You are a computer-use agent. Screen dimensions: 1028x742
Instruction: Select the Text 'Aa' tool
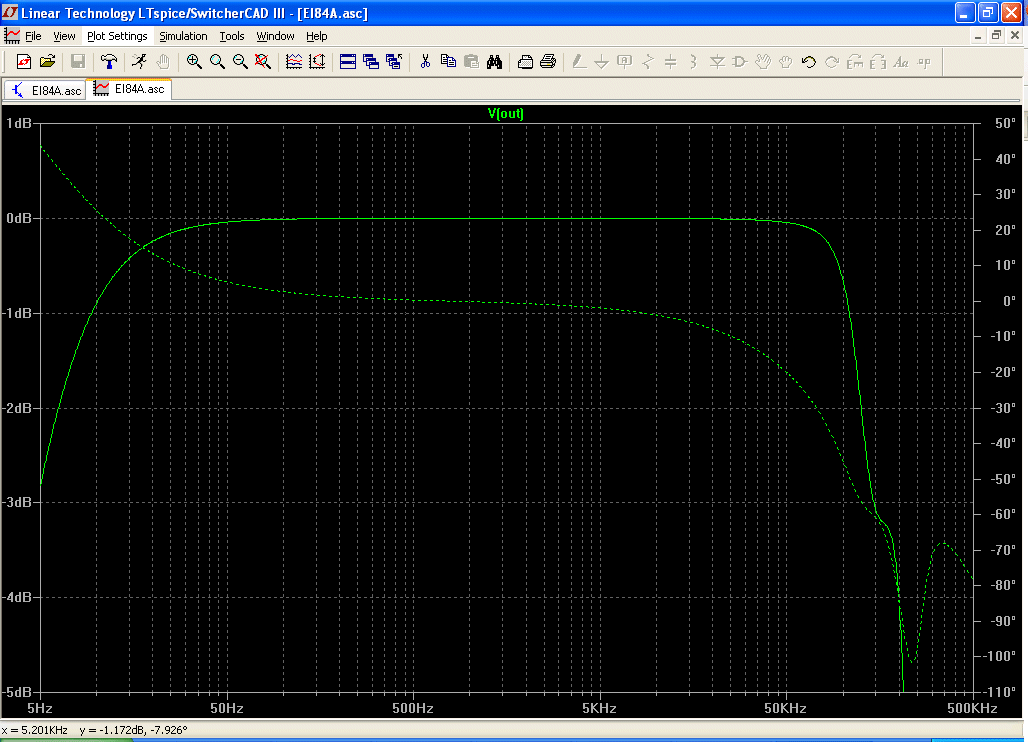coord(901,62)
